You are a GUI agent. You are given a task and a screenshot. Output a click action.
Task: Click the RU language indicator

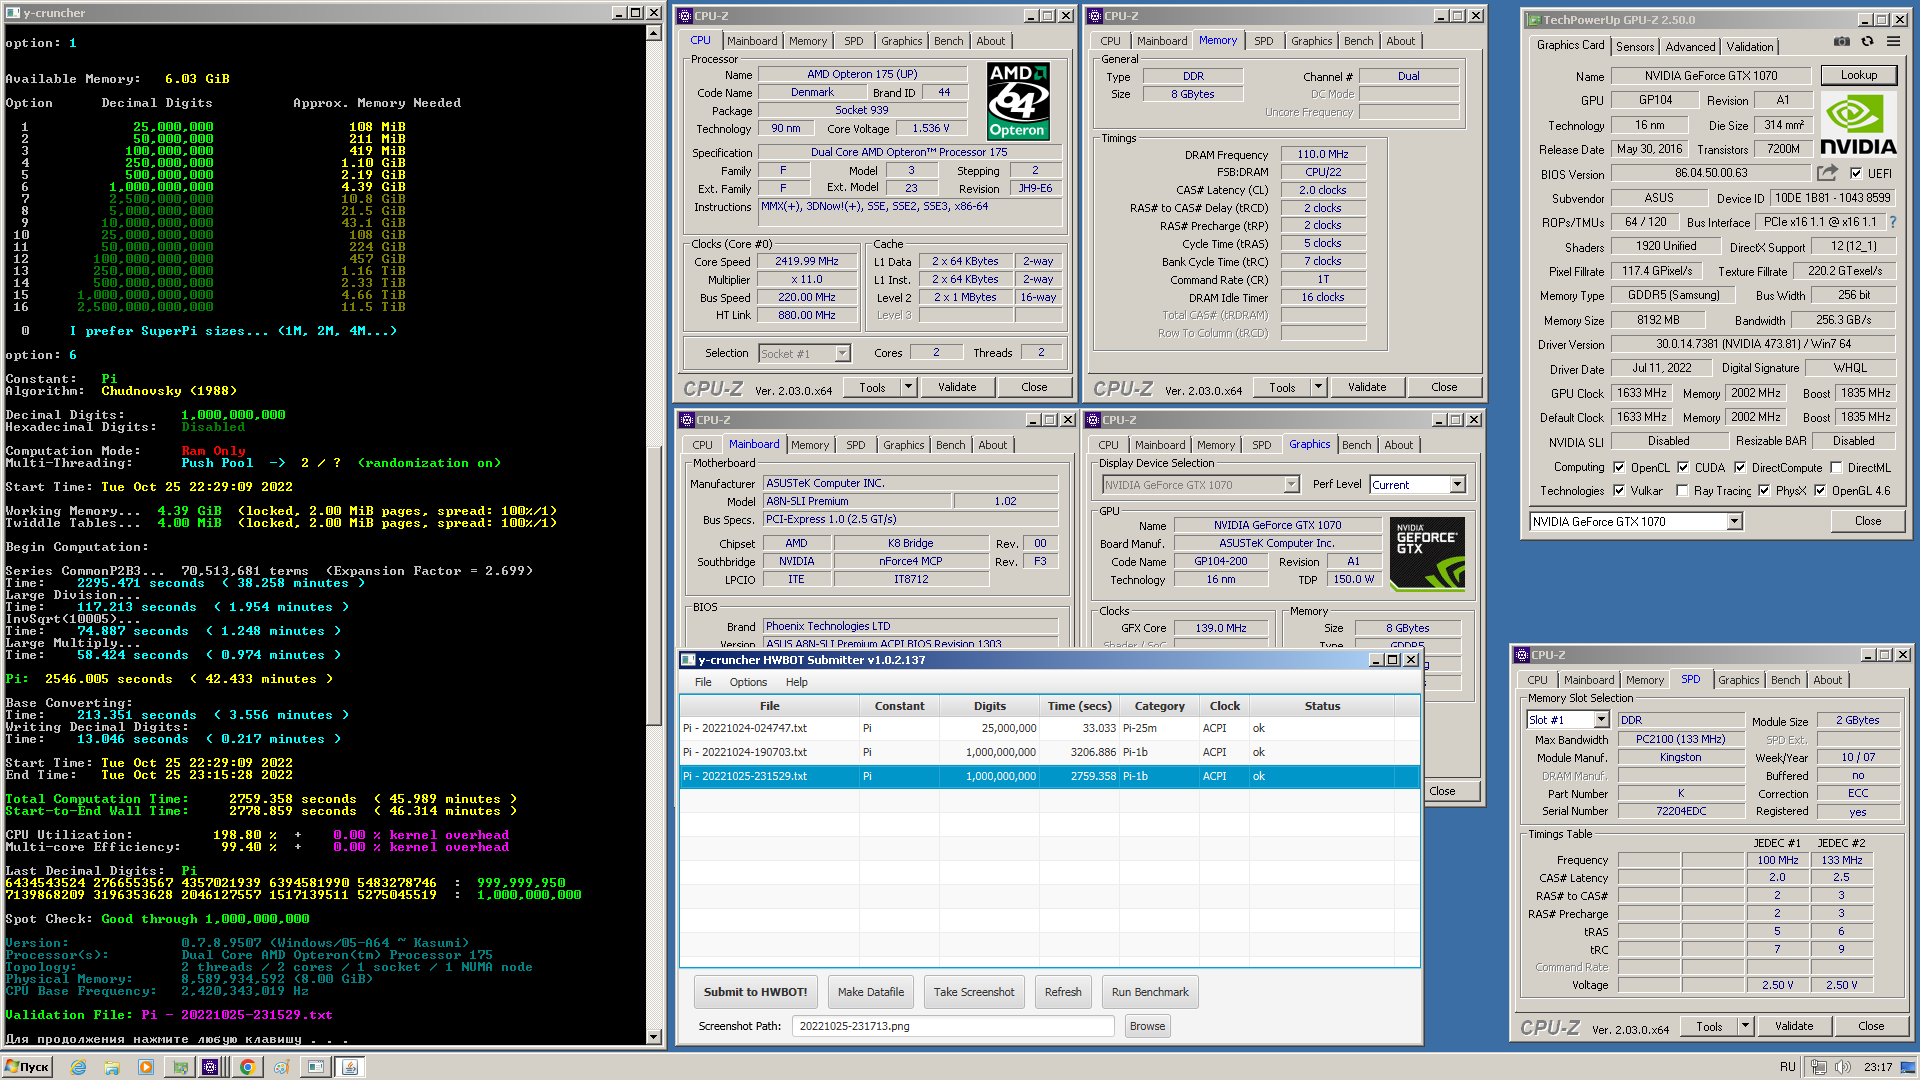pyautogui.click(x=1788, y=1067)
